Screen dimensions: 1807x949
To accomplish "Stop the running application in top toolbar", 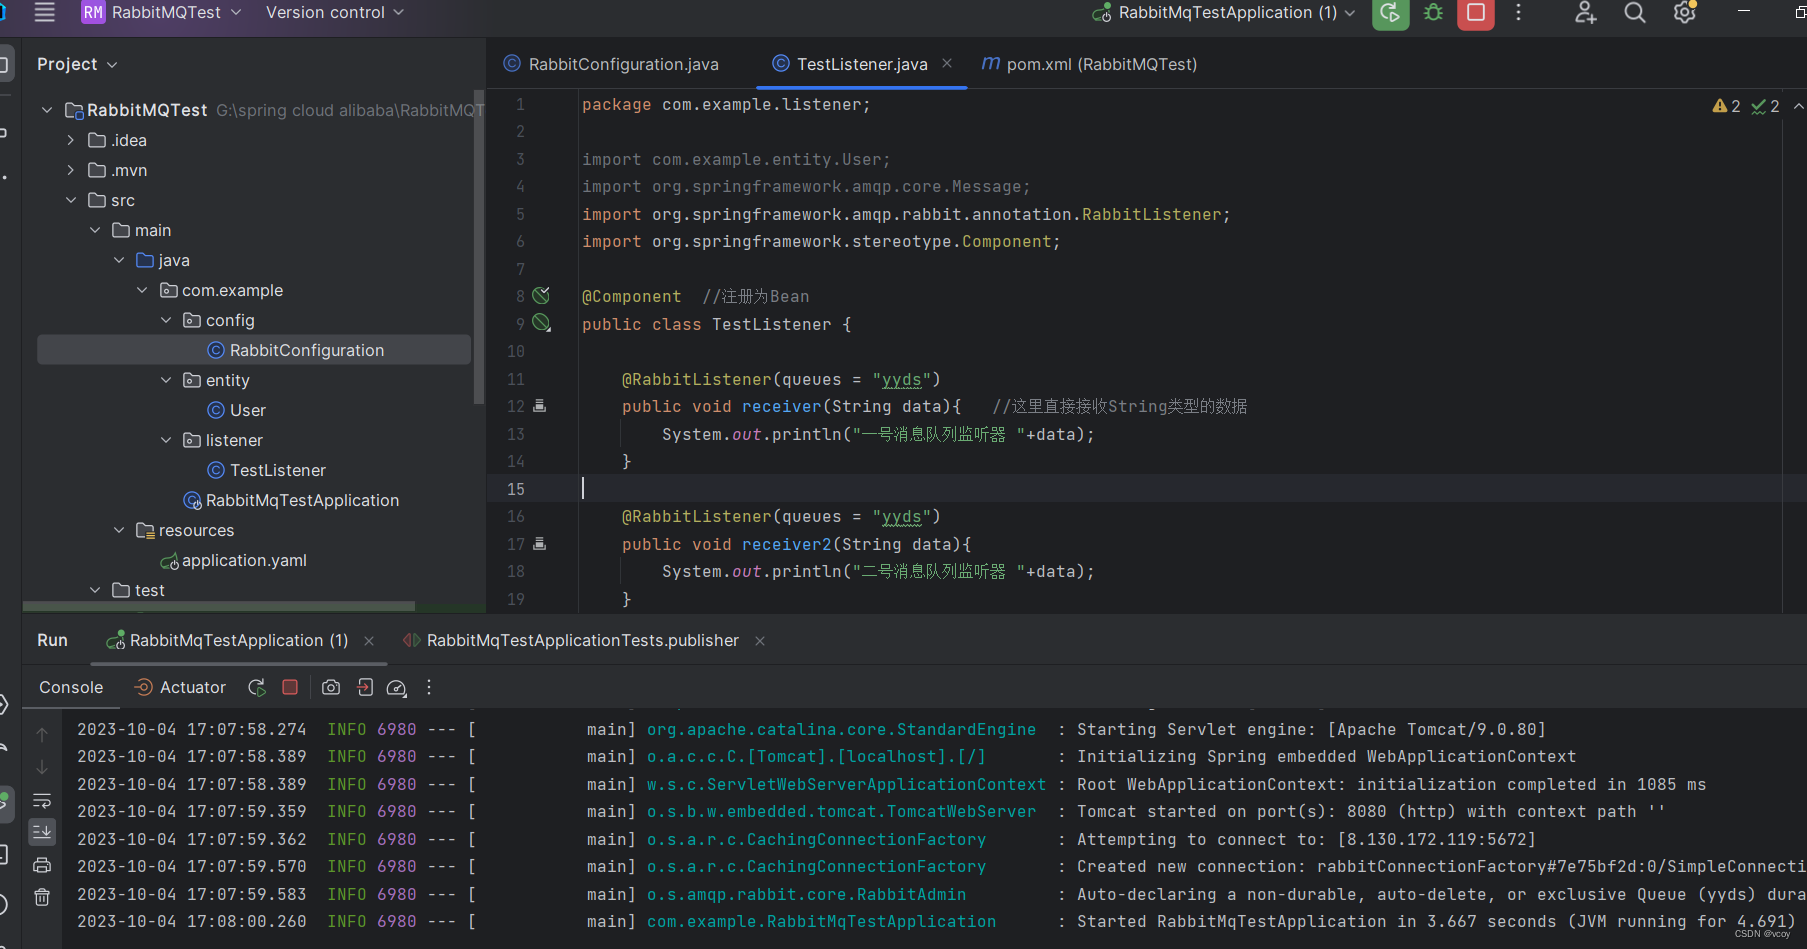I will coord(1476,13).
